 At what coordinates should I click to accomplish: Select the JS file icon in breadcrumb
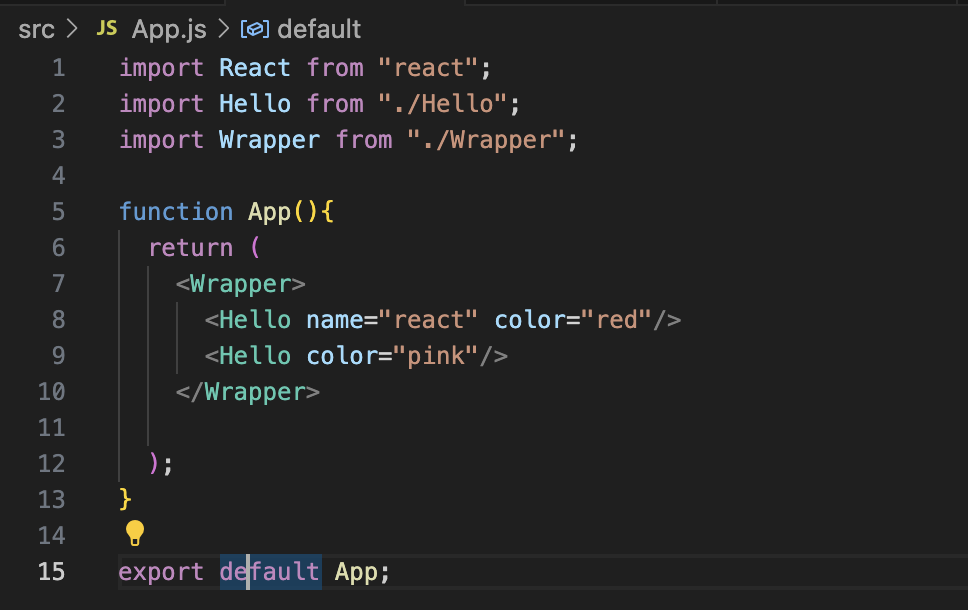[x=107, y=28]
